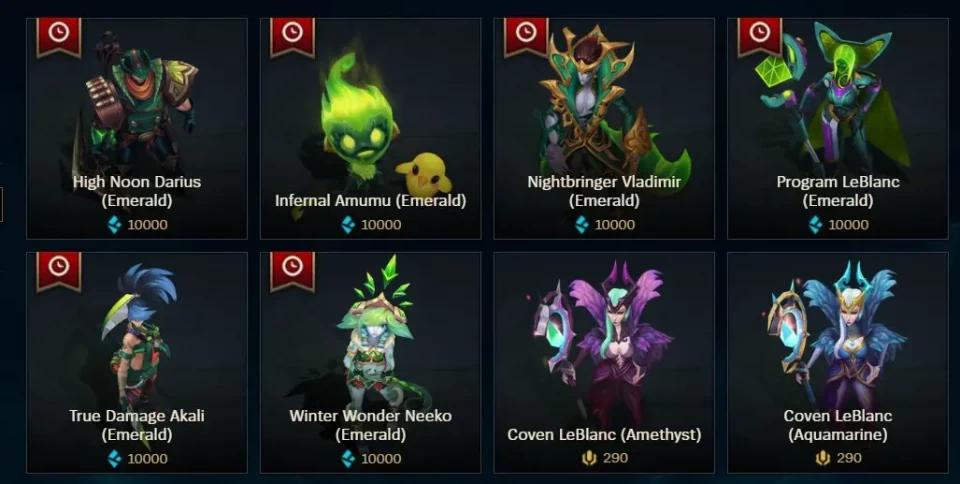Click orange essence icon under Coven LeBlanc (Aquamarine)
The image size is (960, 484).
[822, 458]
